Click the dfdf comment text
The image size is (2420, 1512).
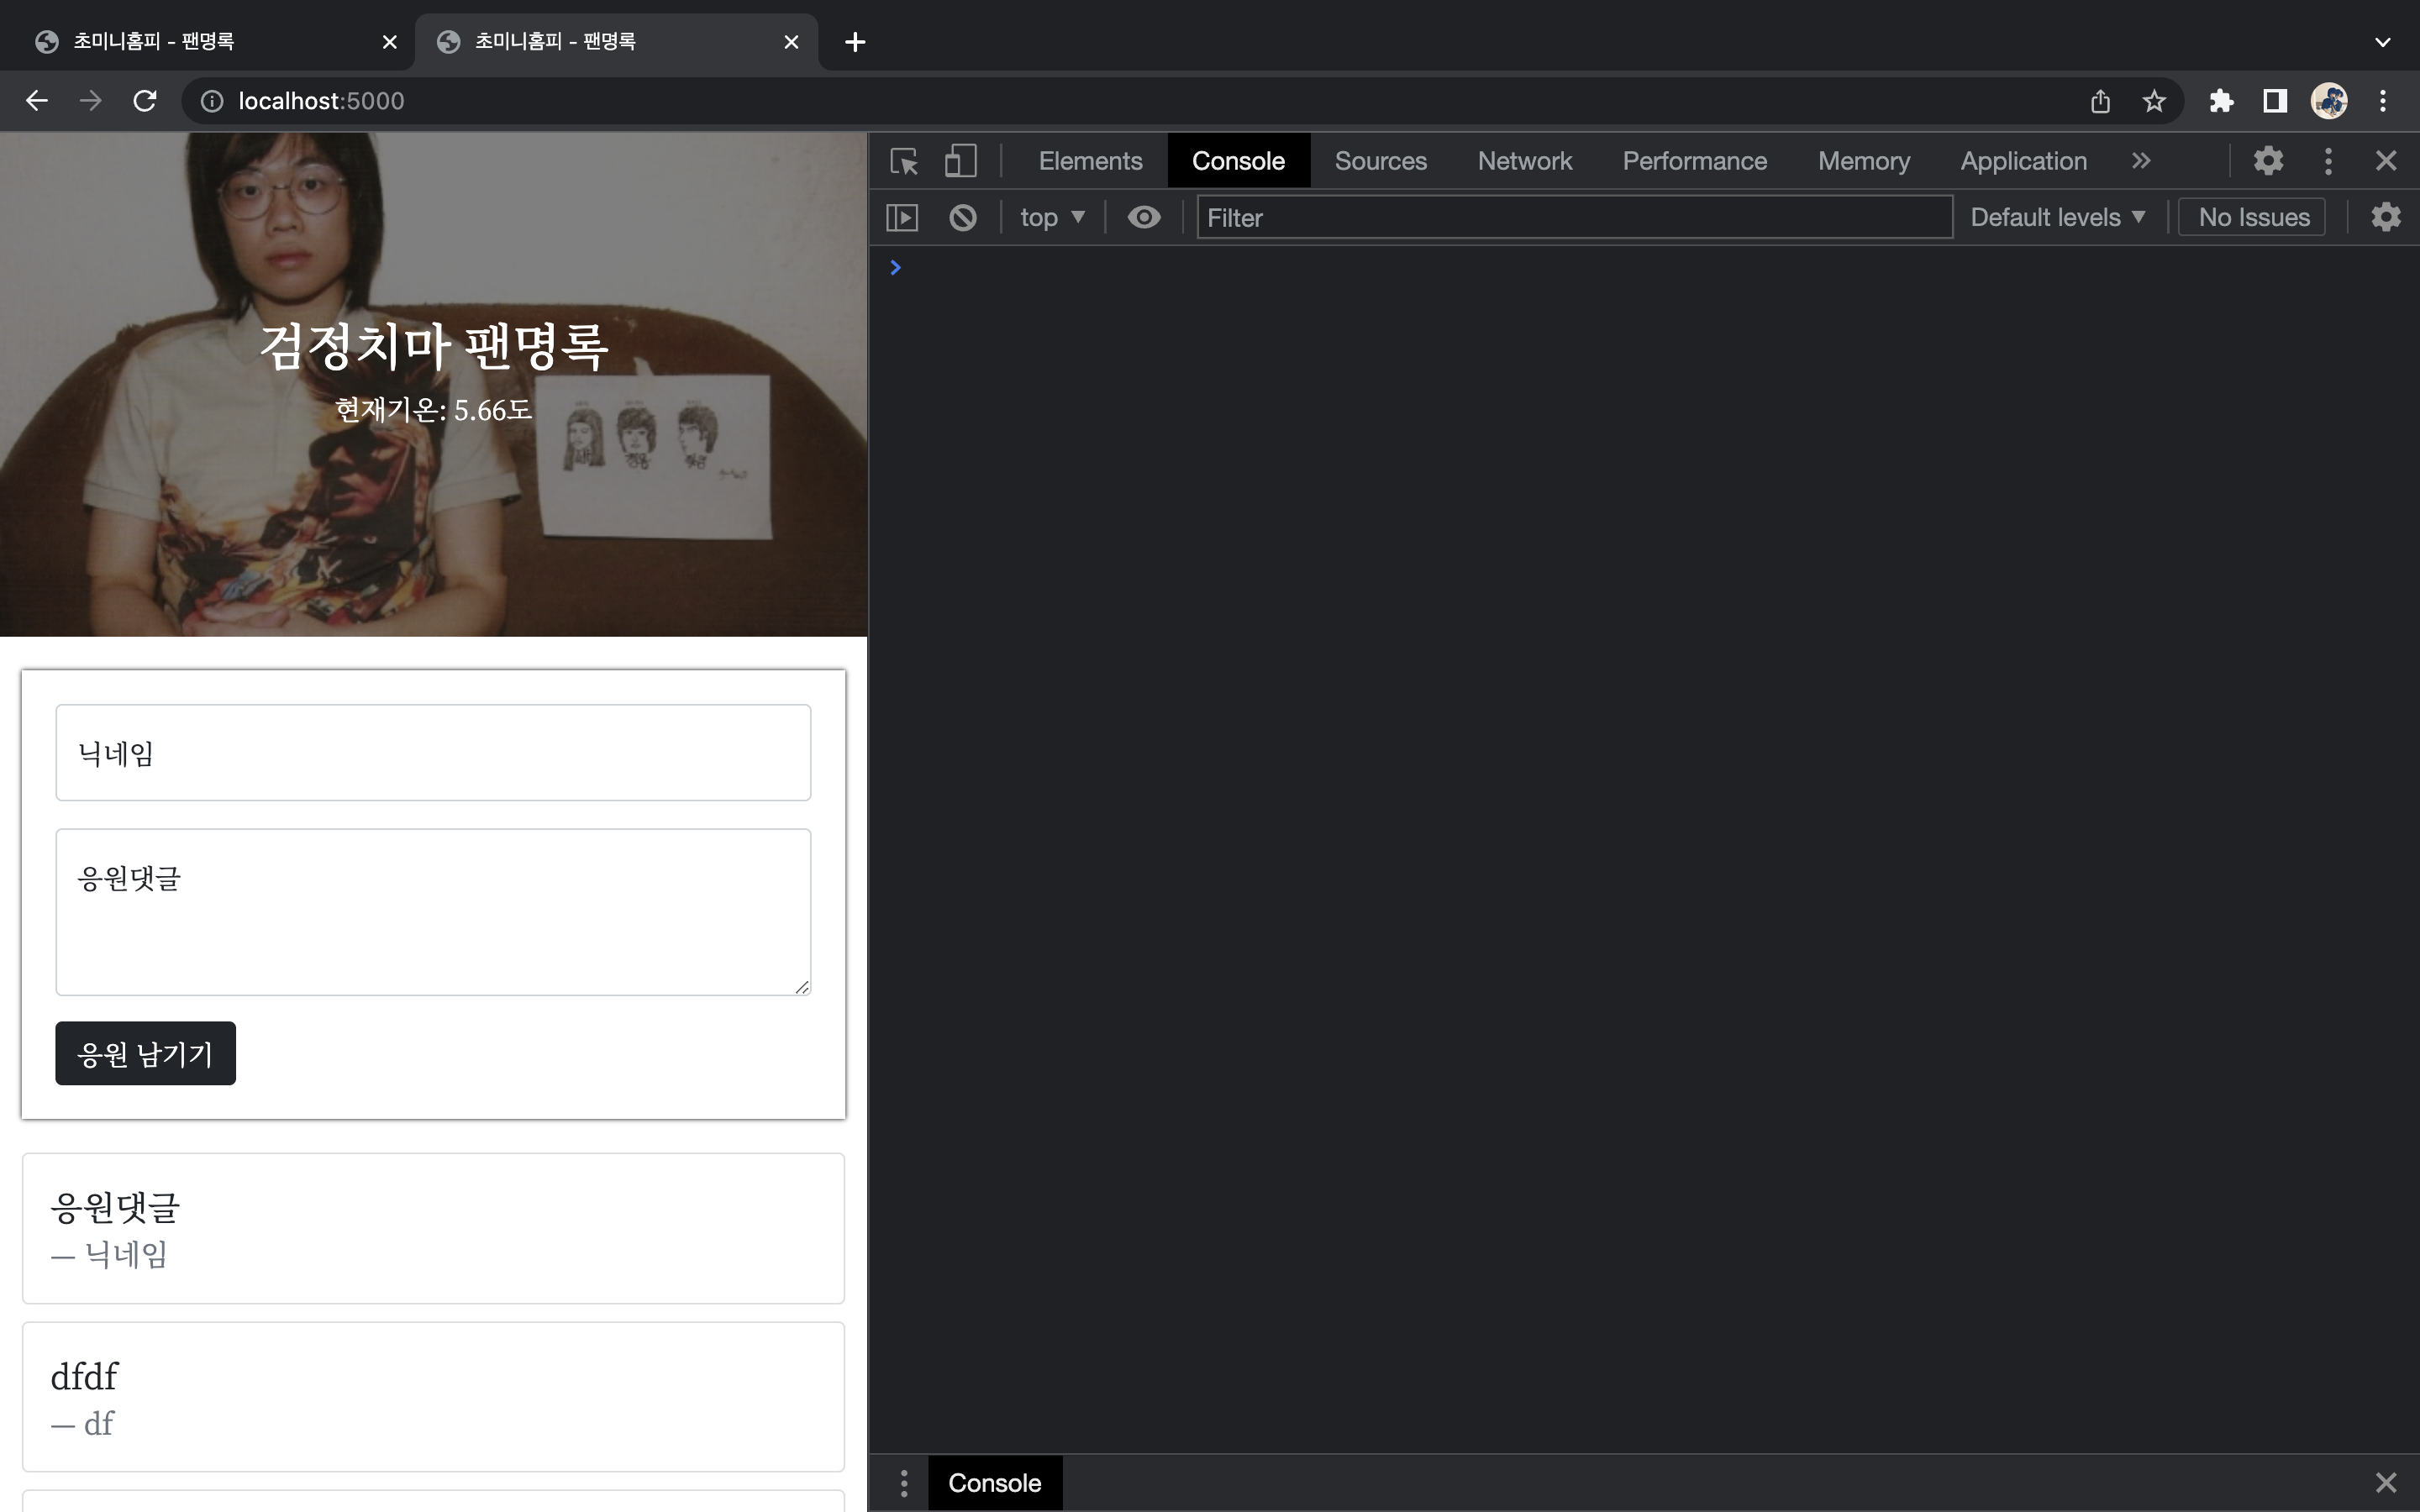(84, 1377)
